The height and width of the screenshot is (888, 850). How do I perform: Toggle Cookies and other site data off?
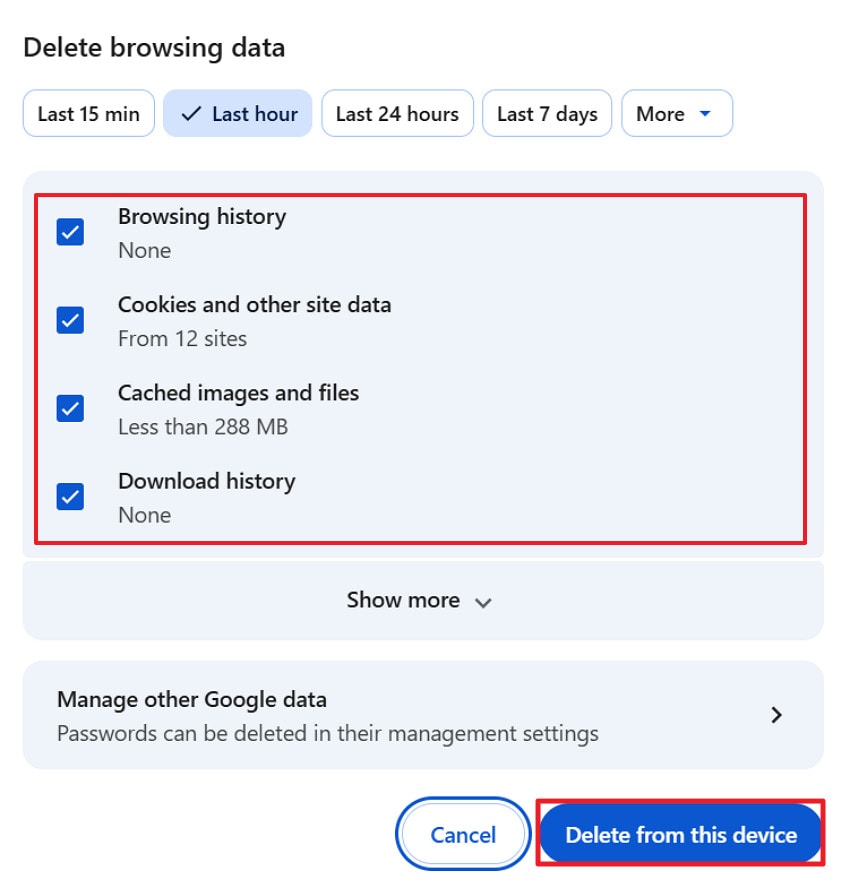(x=69, y=320)
